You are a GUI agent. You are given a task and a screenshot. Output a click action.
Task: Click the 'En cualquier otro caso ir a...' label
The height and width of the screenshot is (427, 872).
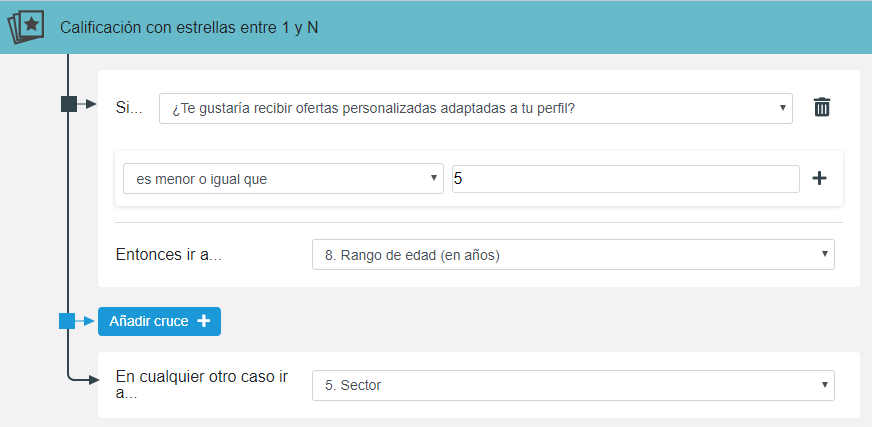[x=202, y=385]
